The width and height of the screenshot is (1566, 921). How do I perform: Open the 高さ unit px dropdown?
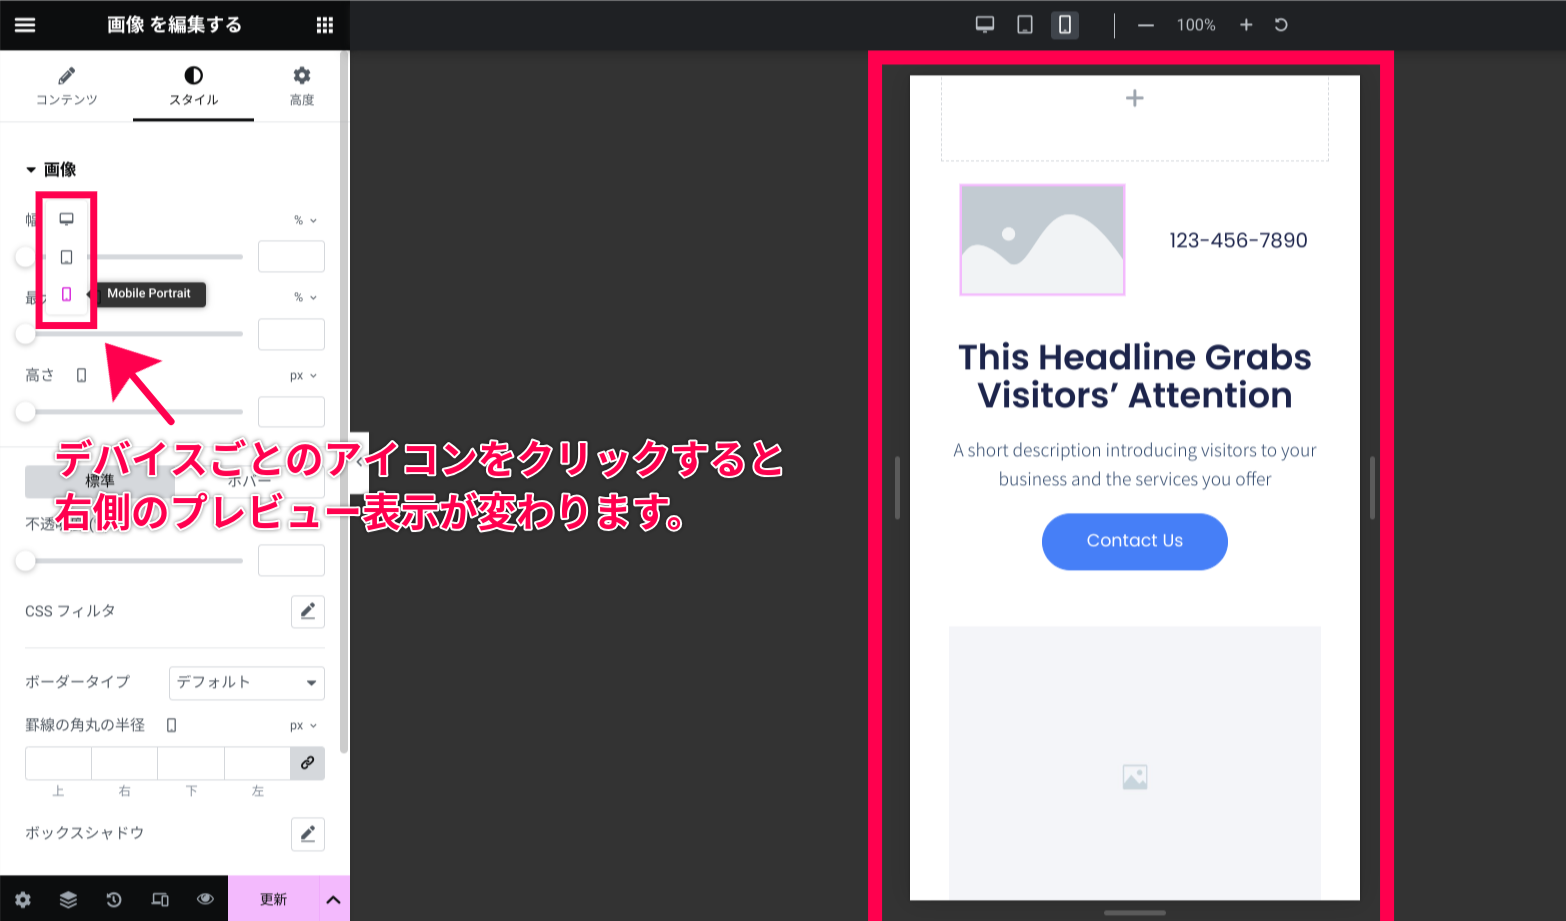tap(303, 376)
